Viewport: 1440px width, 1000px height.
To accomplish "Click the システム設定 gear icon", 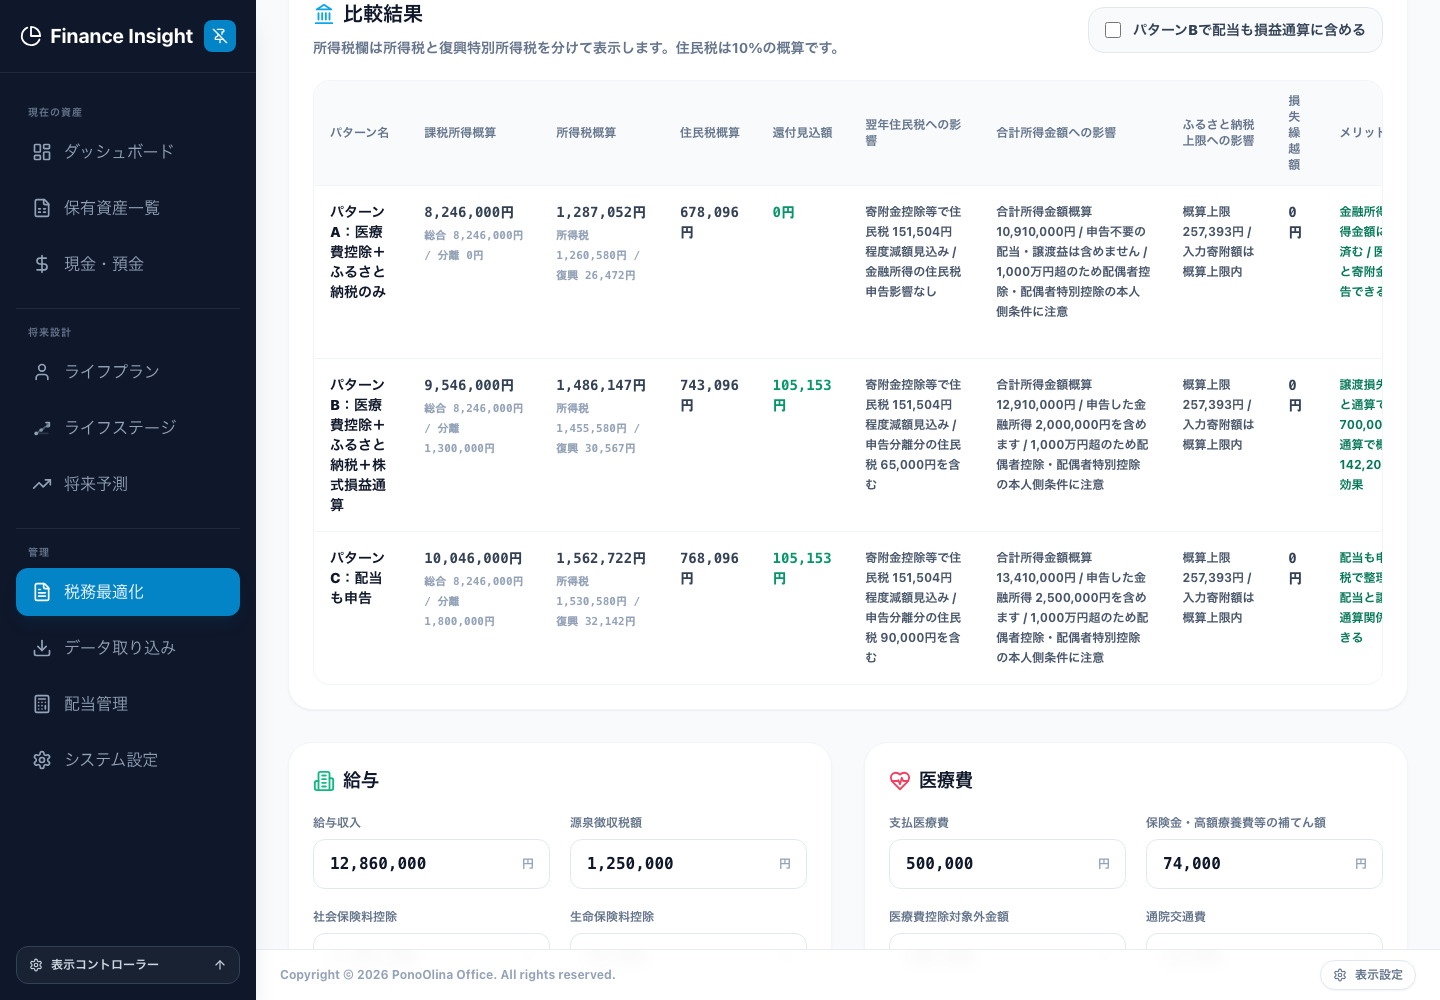I will [x=42, y=760].
